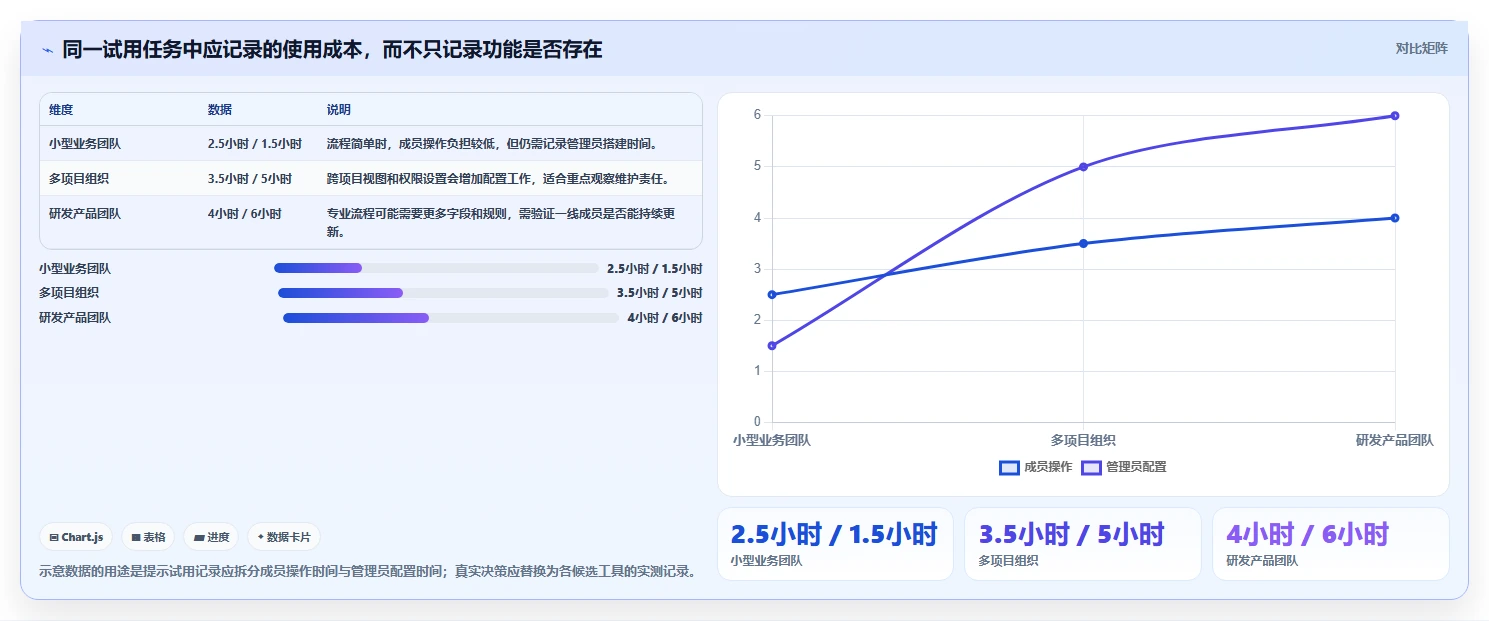This screenshot has height=621, width=1489.
Task: Click the description starting 跨项目视图和权限设置
Action: 498,179
